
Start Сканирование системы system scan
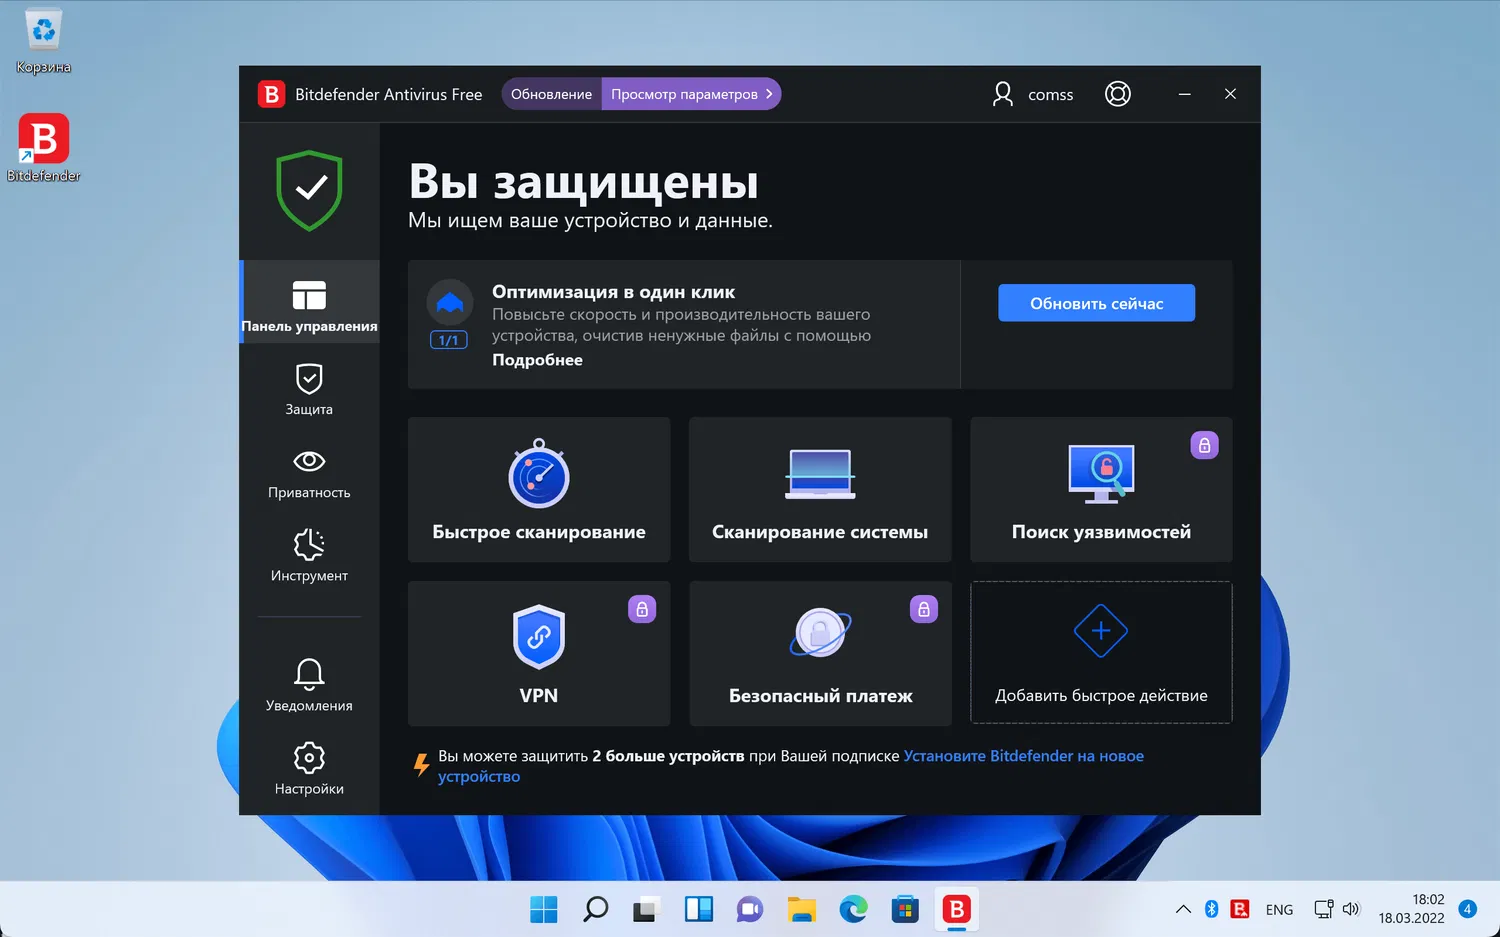point(820,490)
